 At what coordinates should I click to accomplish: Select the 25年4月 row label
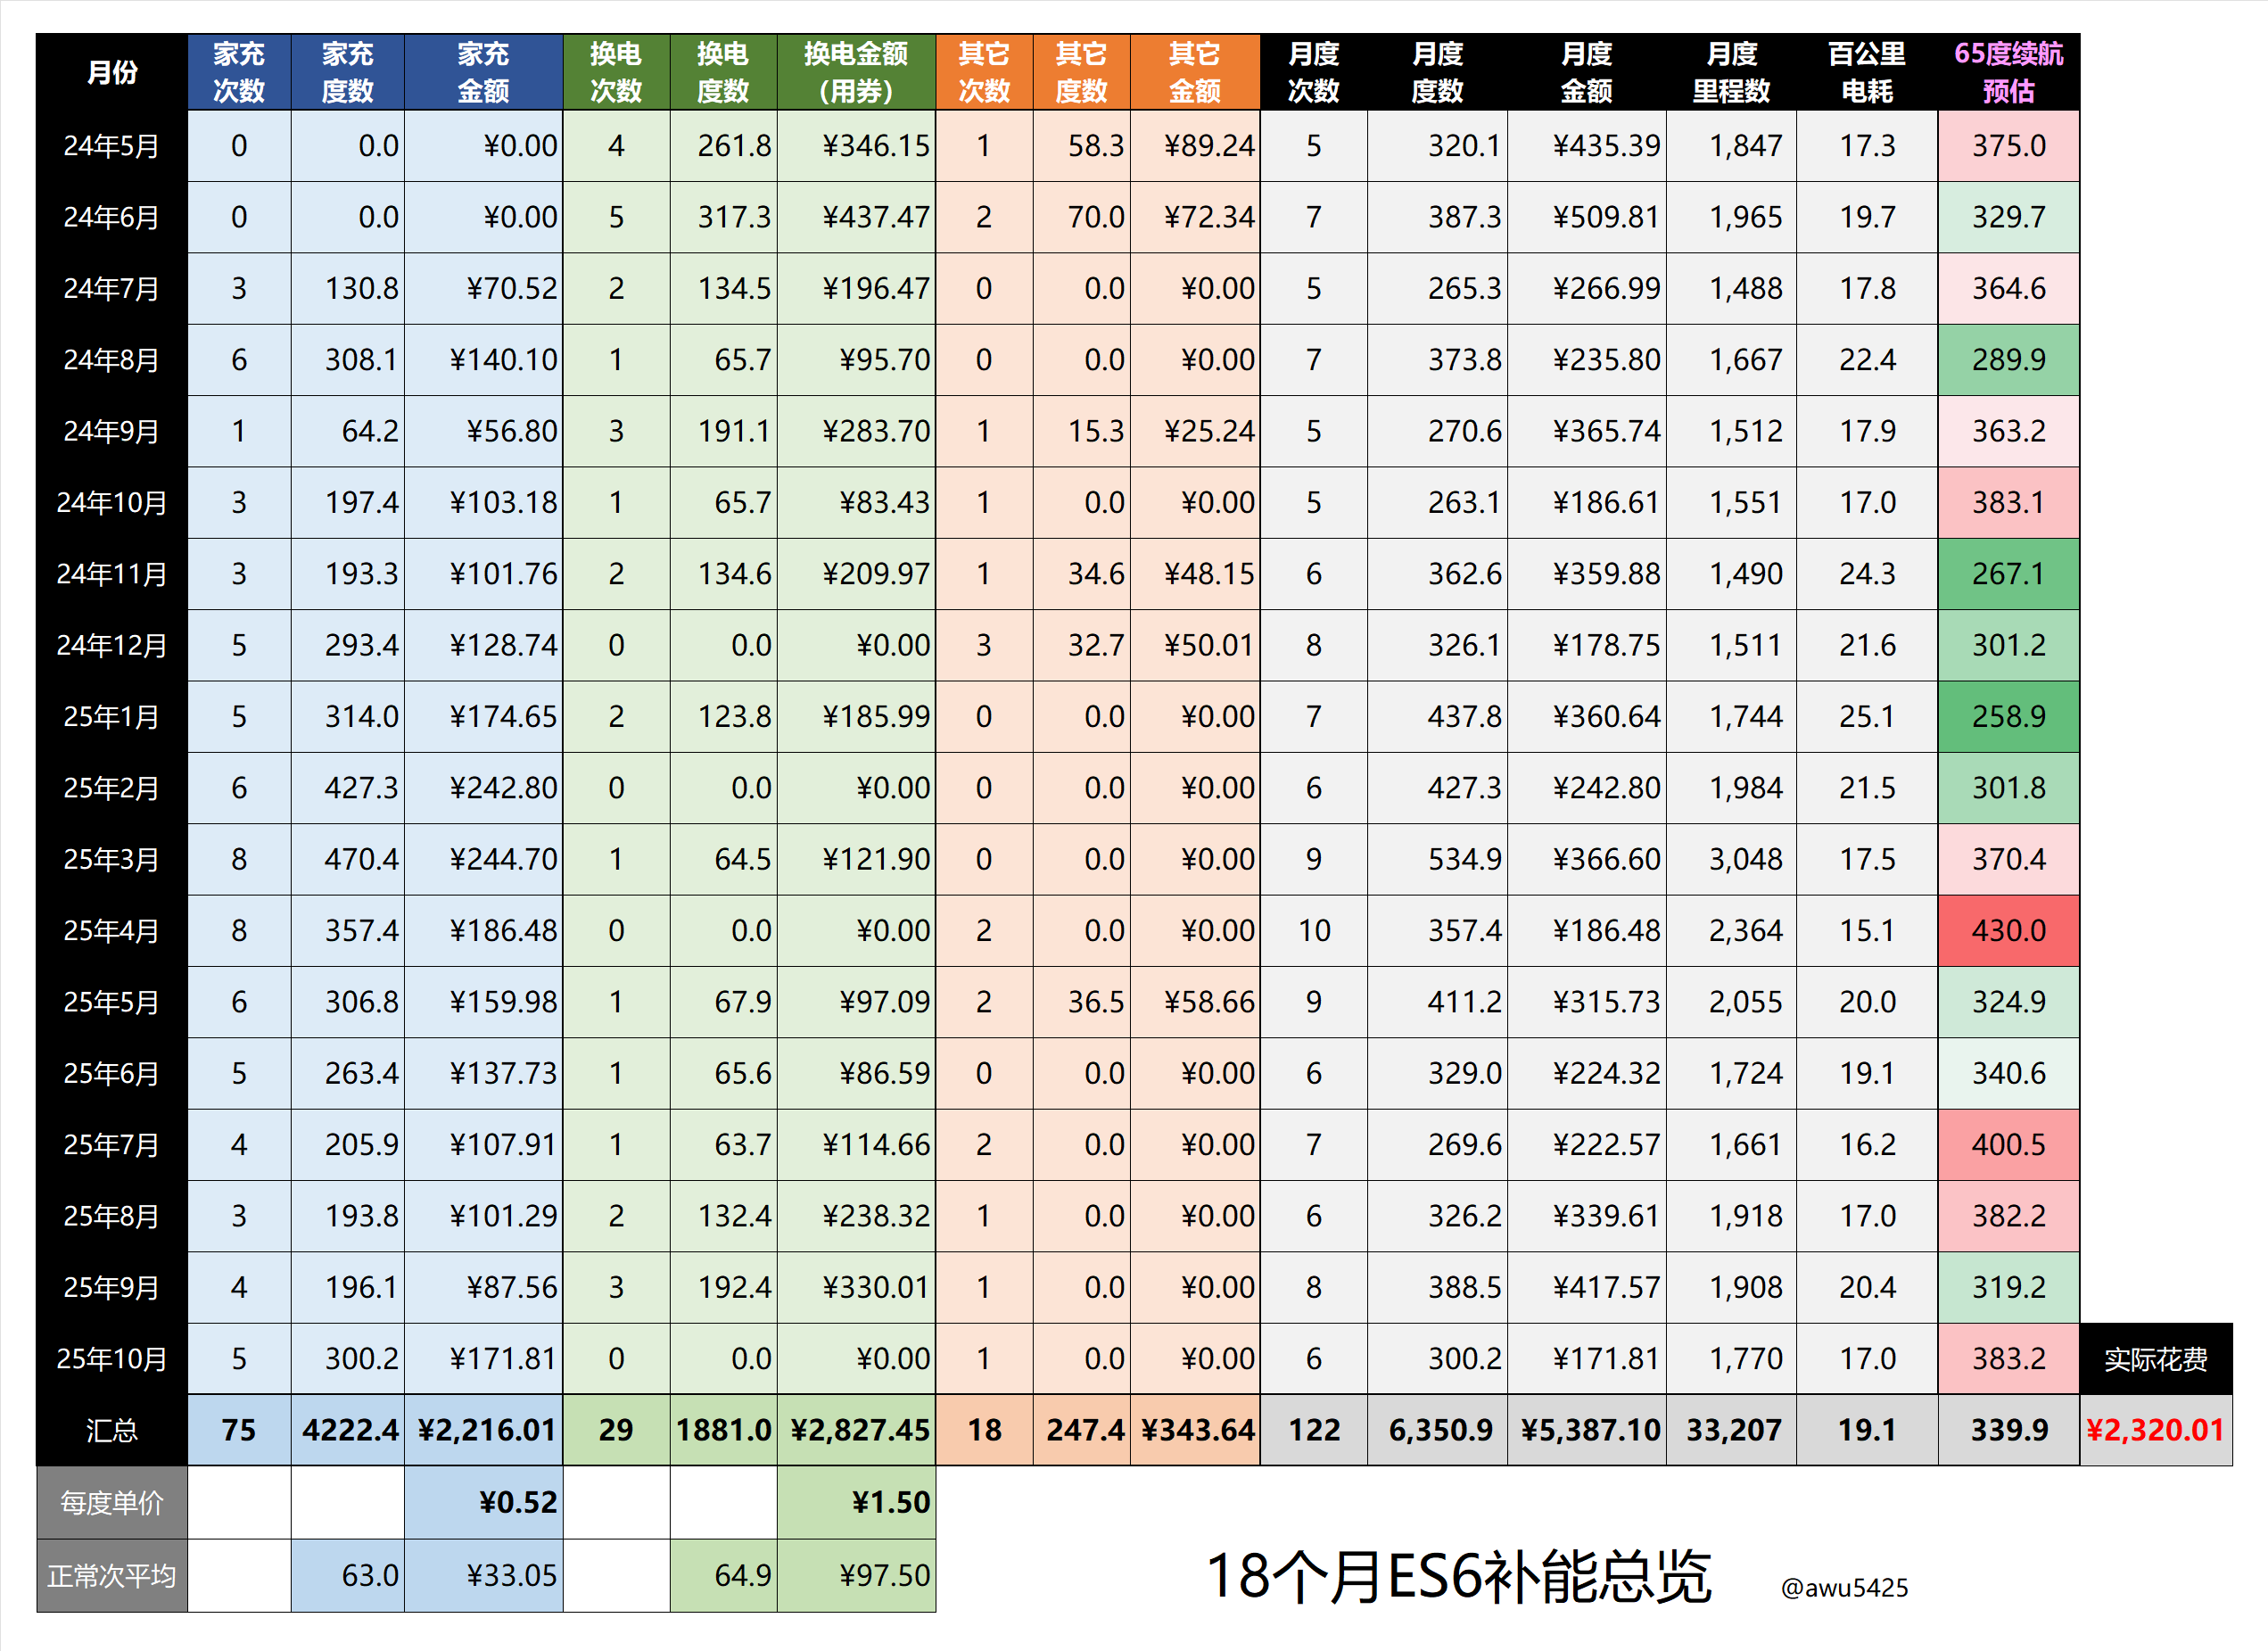point(111,930)
